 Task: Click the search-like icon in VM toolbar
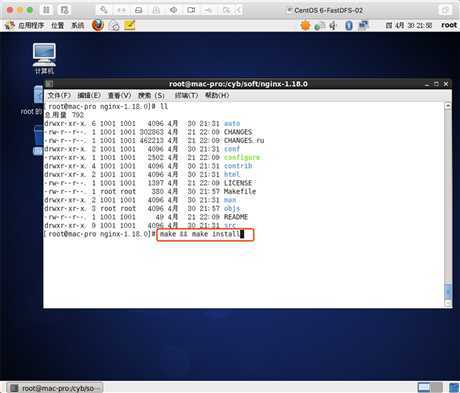click(x=226, y=10)
